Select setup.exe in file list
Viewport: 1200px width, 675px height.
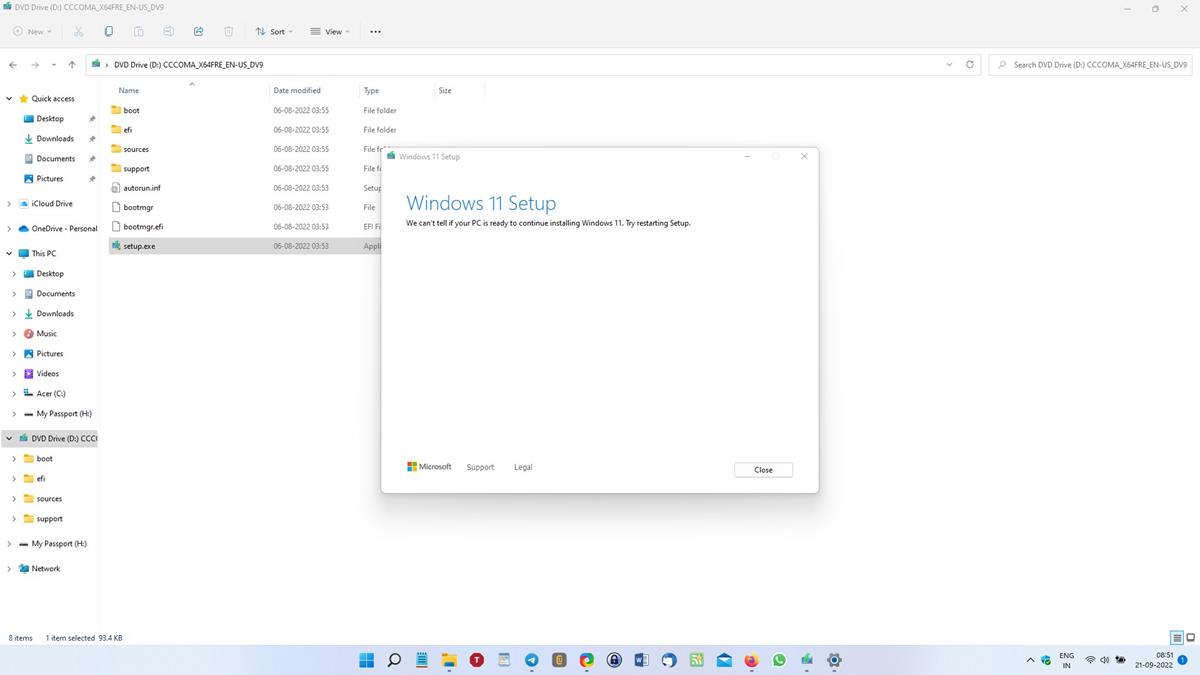pyautogui.click(x=139, y=246)
